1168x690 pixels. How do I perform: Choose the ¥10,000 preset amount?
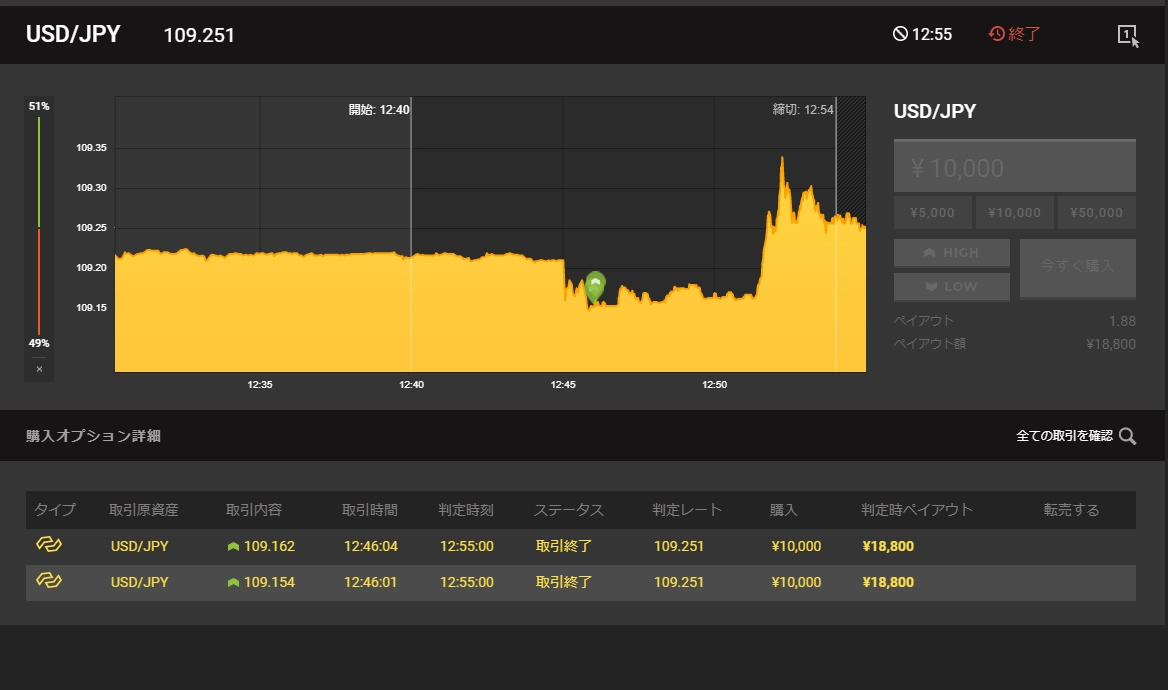[1014, 213]
